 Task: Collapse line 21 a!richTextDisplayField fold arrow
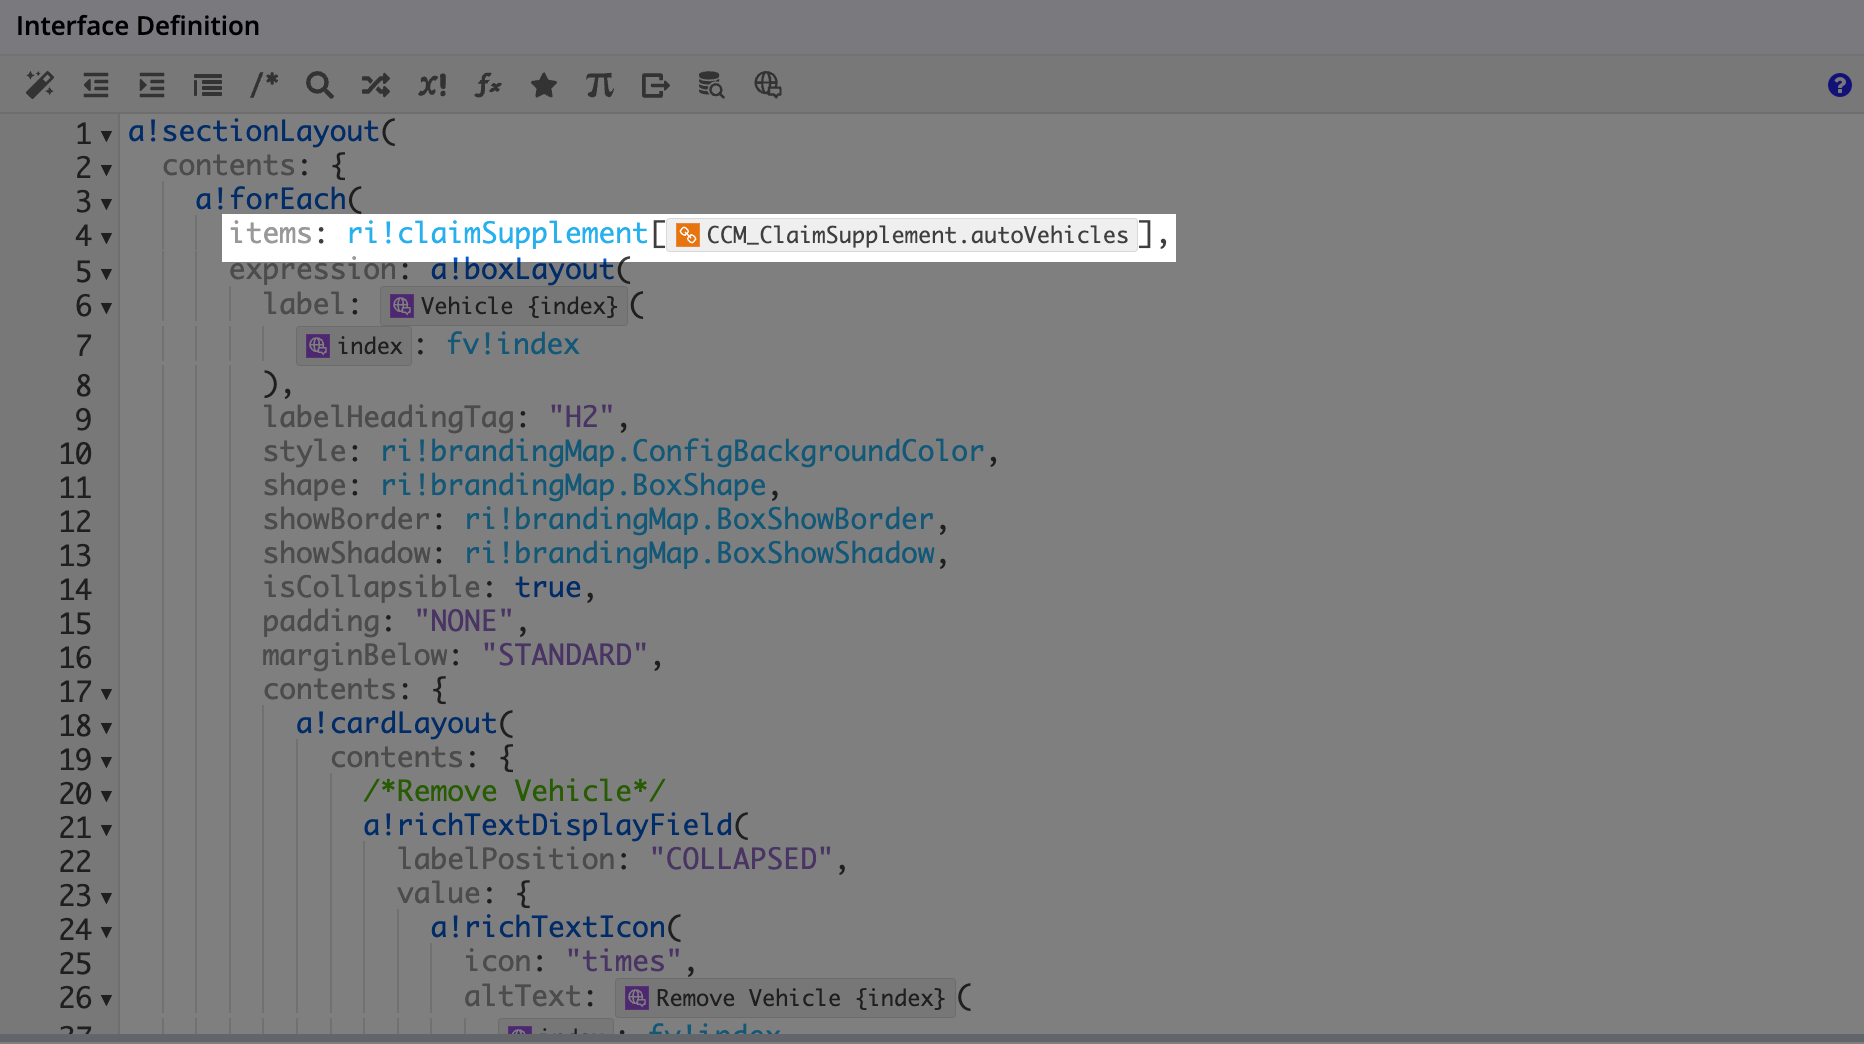pos(106,829)
